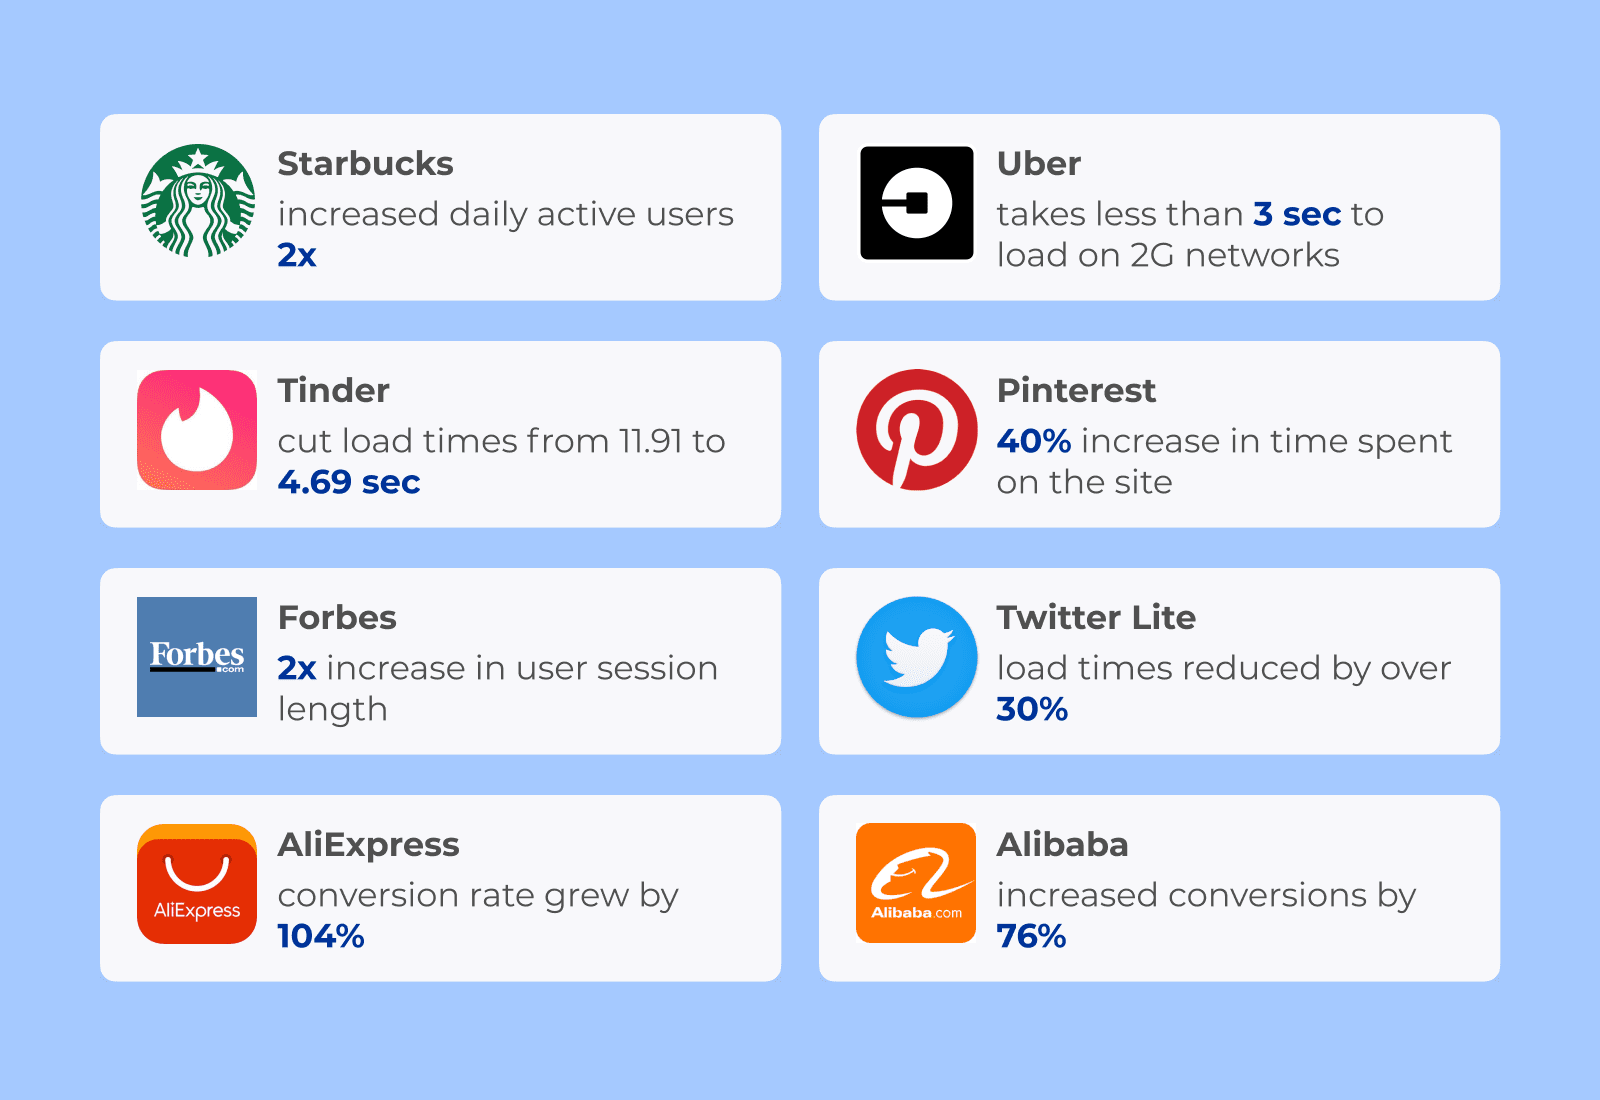Click the Starbucks heading text
The image size is (1600, 1100).
(365, 163)
